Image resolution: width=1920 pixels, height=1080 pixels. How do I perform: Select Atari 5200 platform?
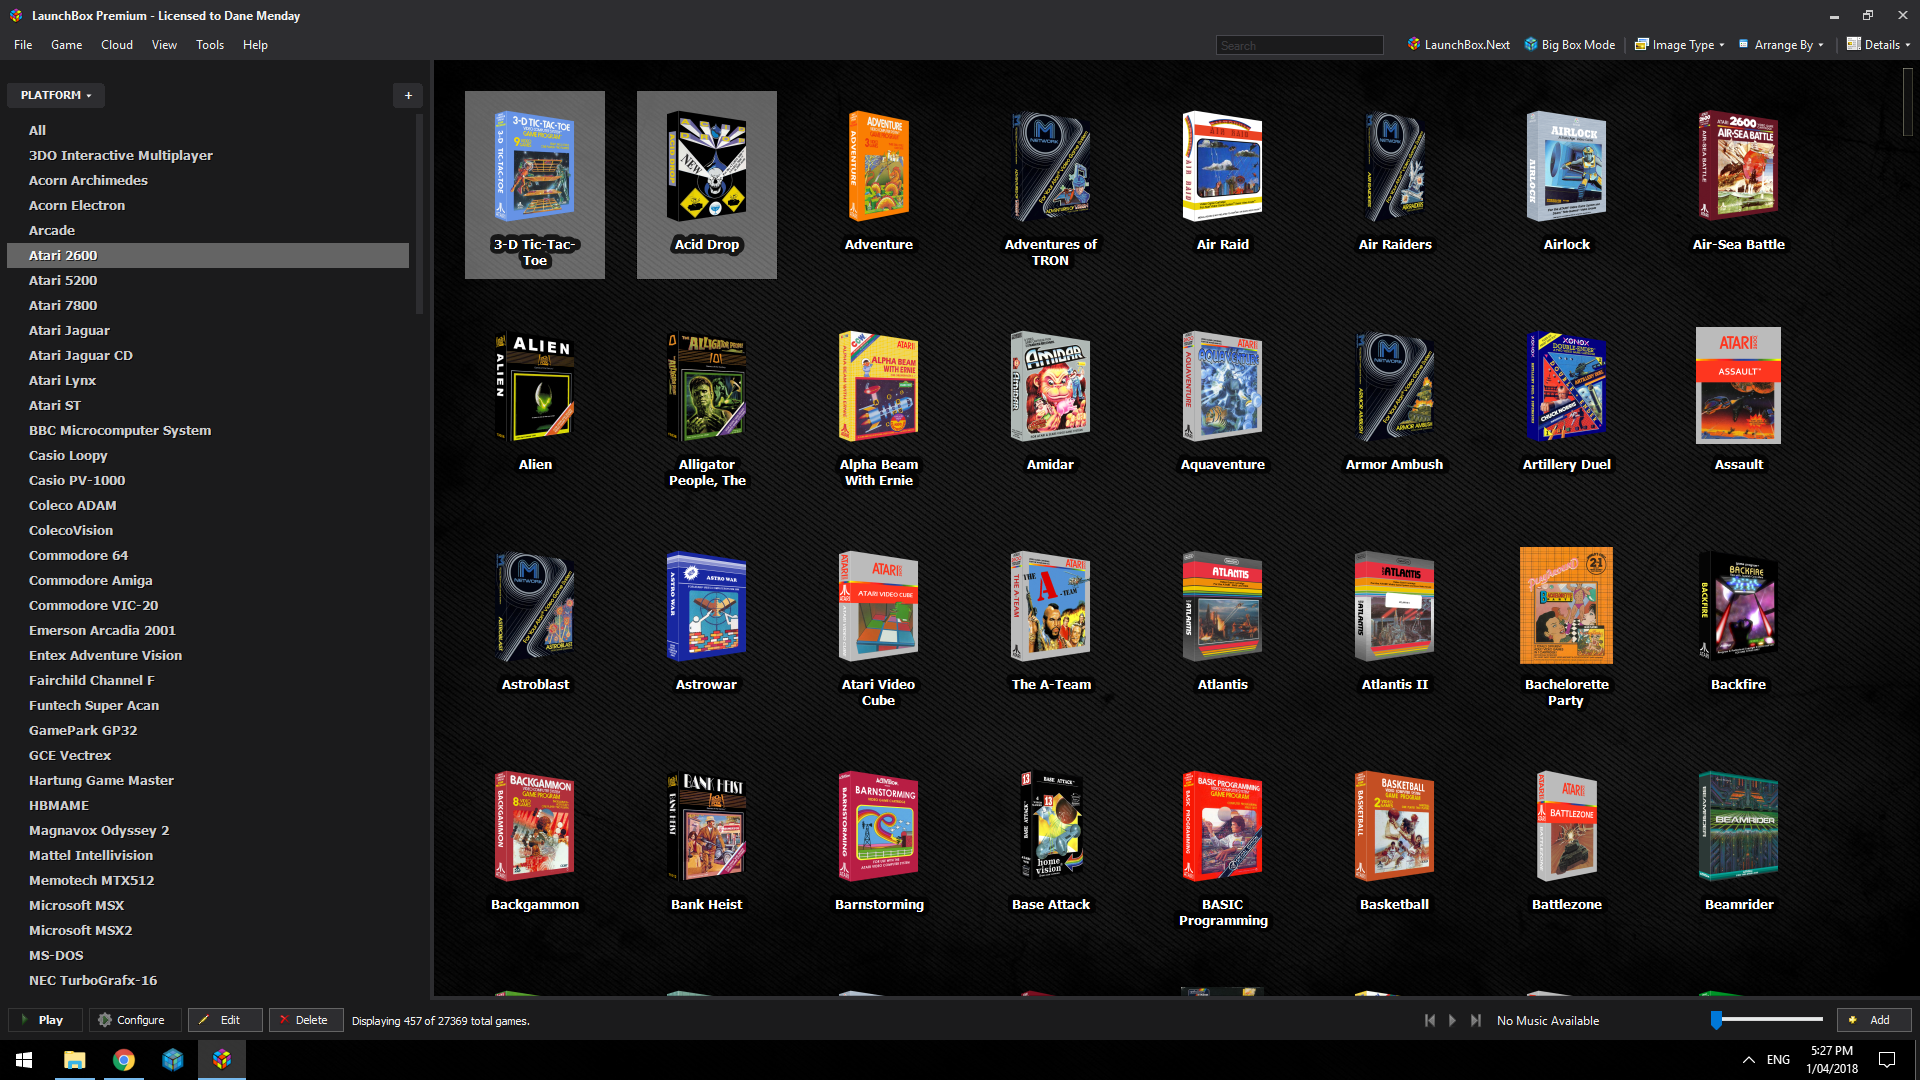[208, 280]
